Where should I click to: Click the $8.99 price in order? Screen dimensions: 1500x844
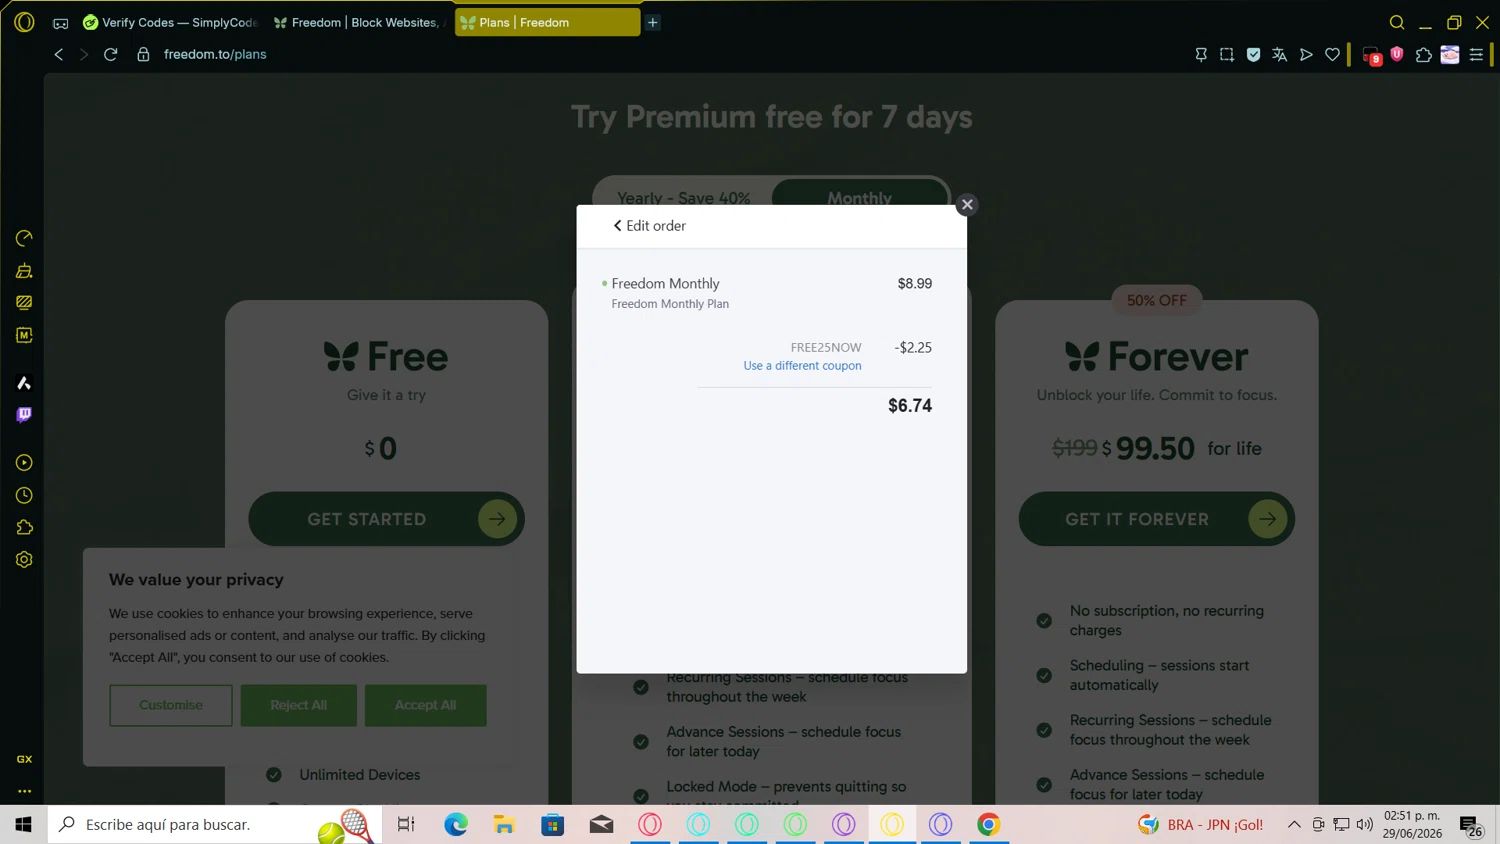coord(915,284)
